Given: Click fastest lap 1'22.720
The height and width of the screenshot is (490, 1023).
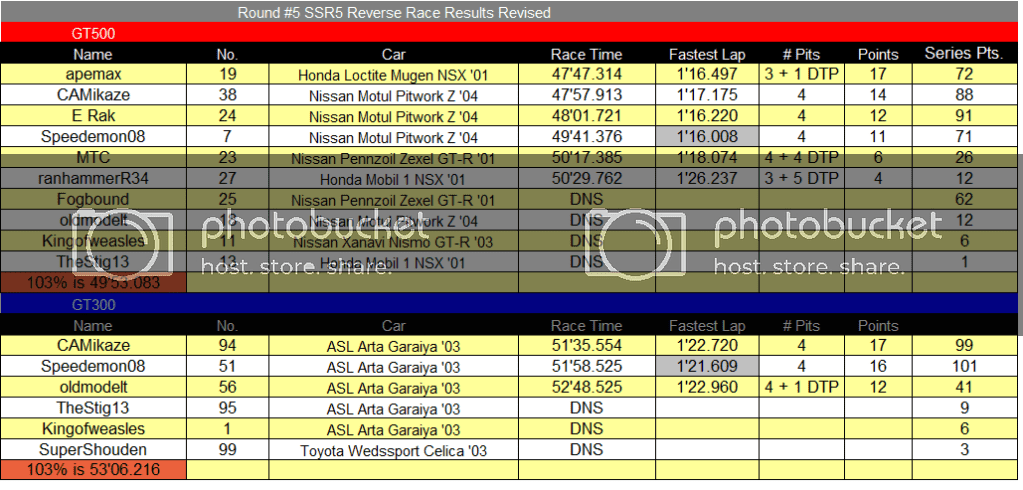Looking at the screenshot, I should click(x=707, y=345).
